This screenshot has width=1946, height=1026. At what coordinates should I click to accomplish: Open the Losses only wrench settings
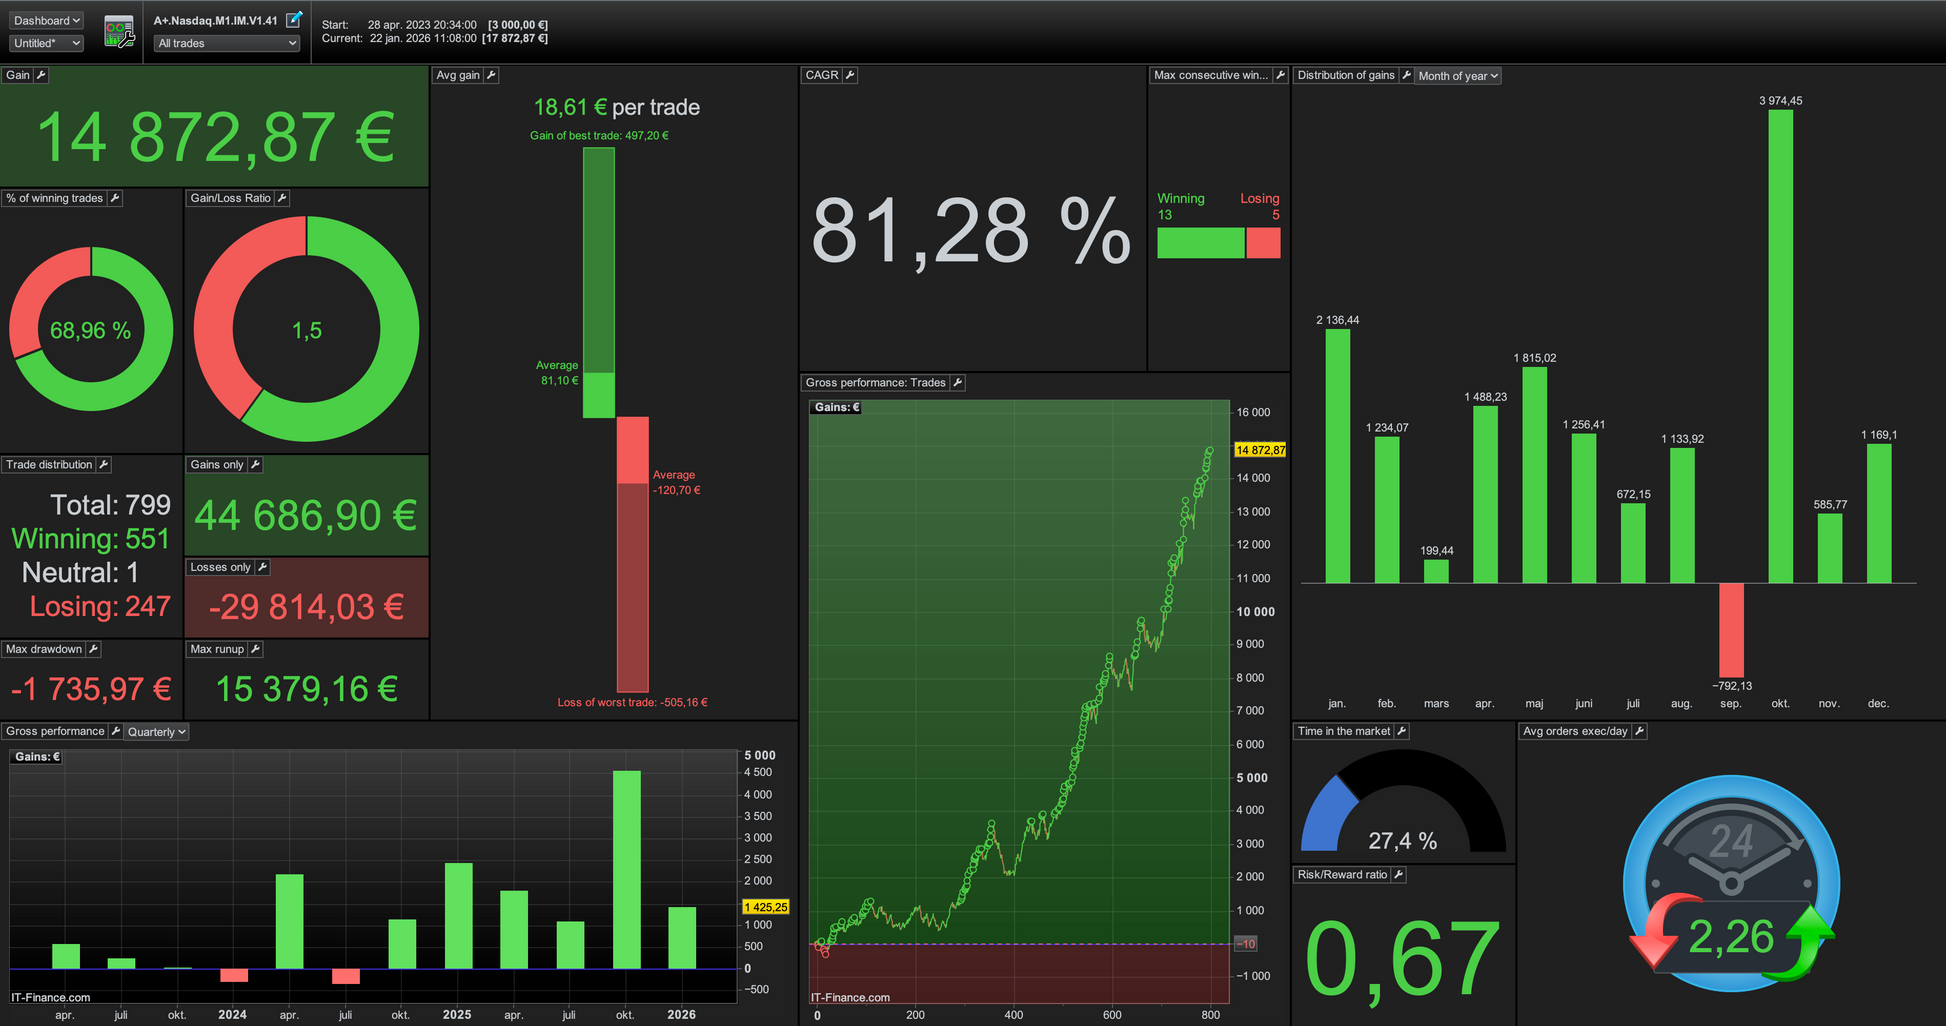pyautogui.click(x=262, y=567)
